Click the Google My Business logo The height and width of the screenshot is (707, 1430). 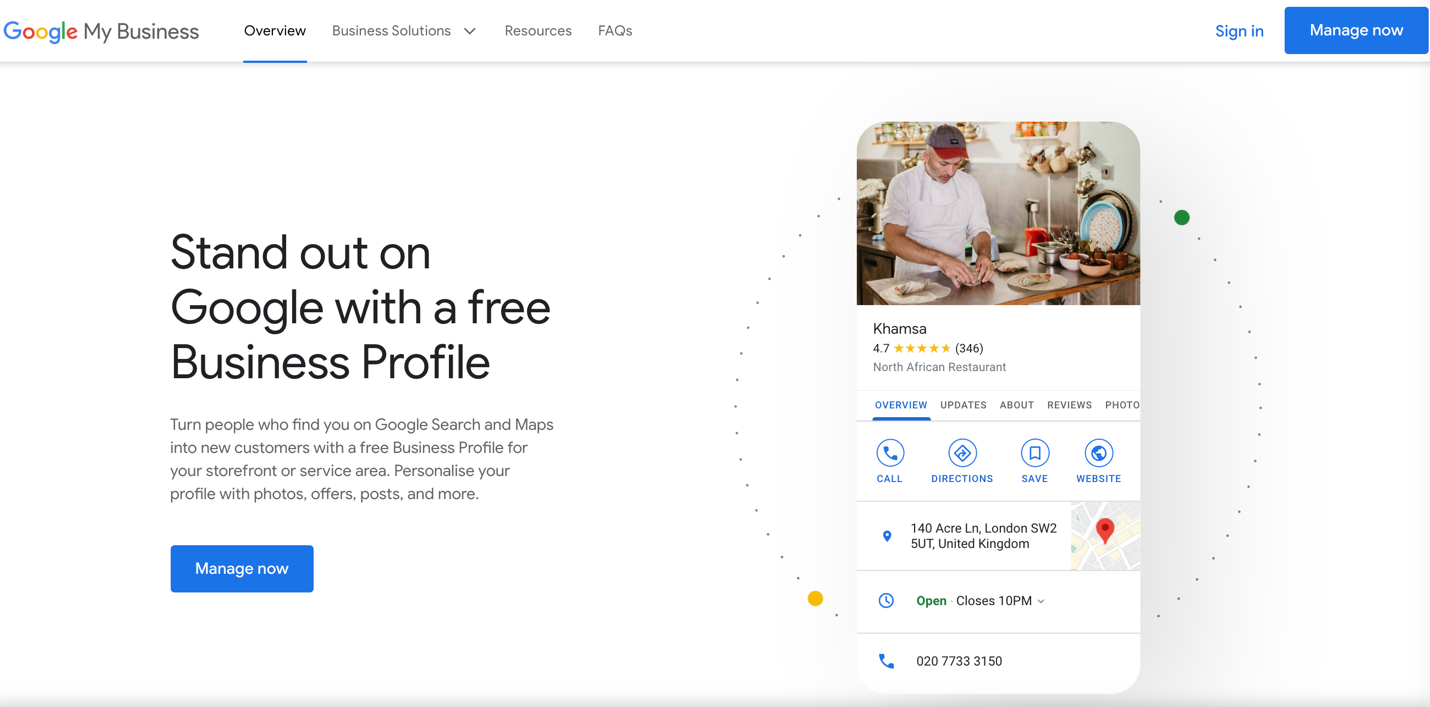(101, 31)
